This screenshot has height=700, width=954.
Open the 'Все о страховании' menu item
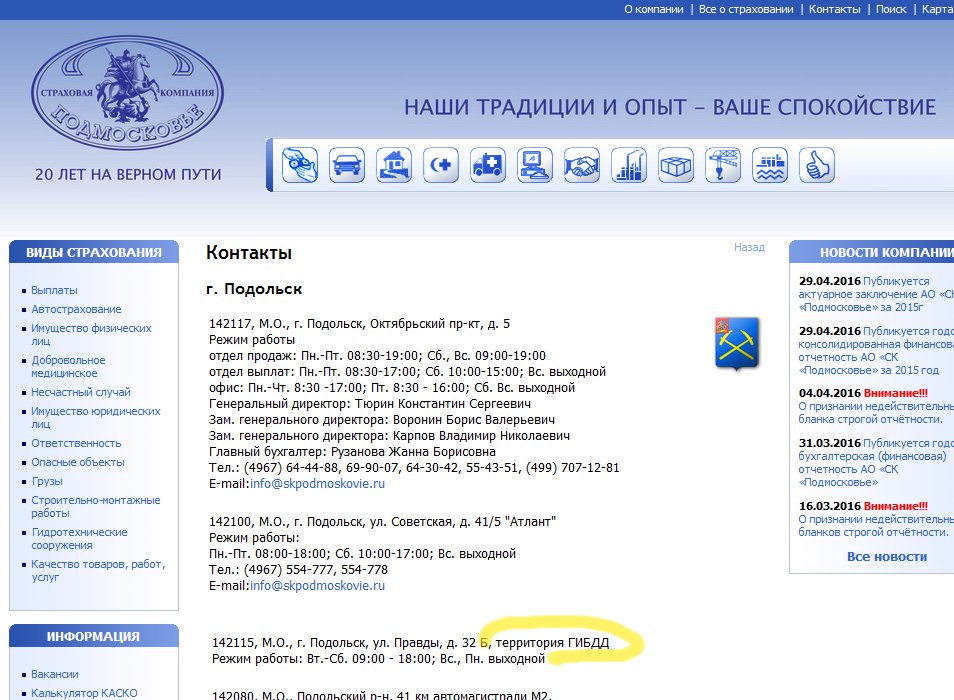(746, 9)
